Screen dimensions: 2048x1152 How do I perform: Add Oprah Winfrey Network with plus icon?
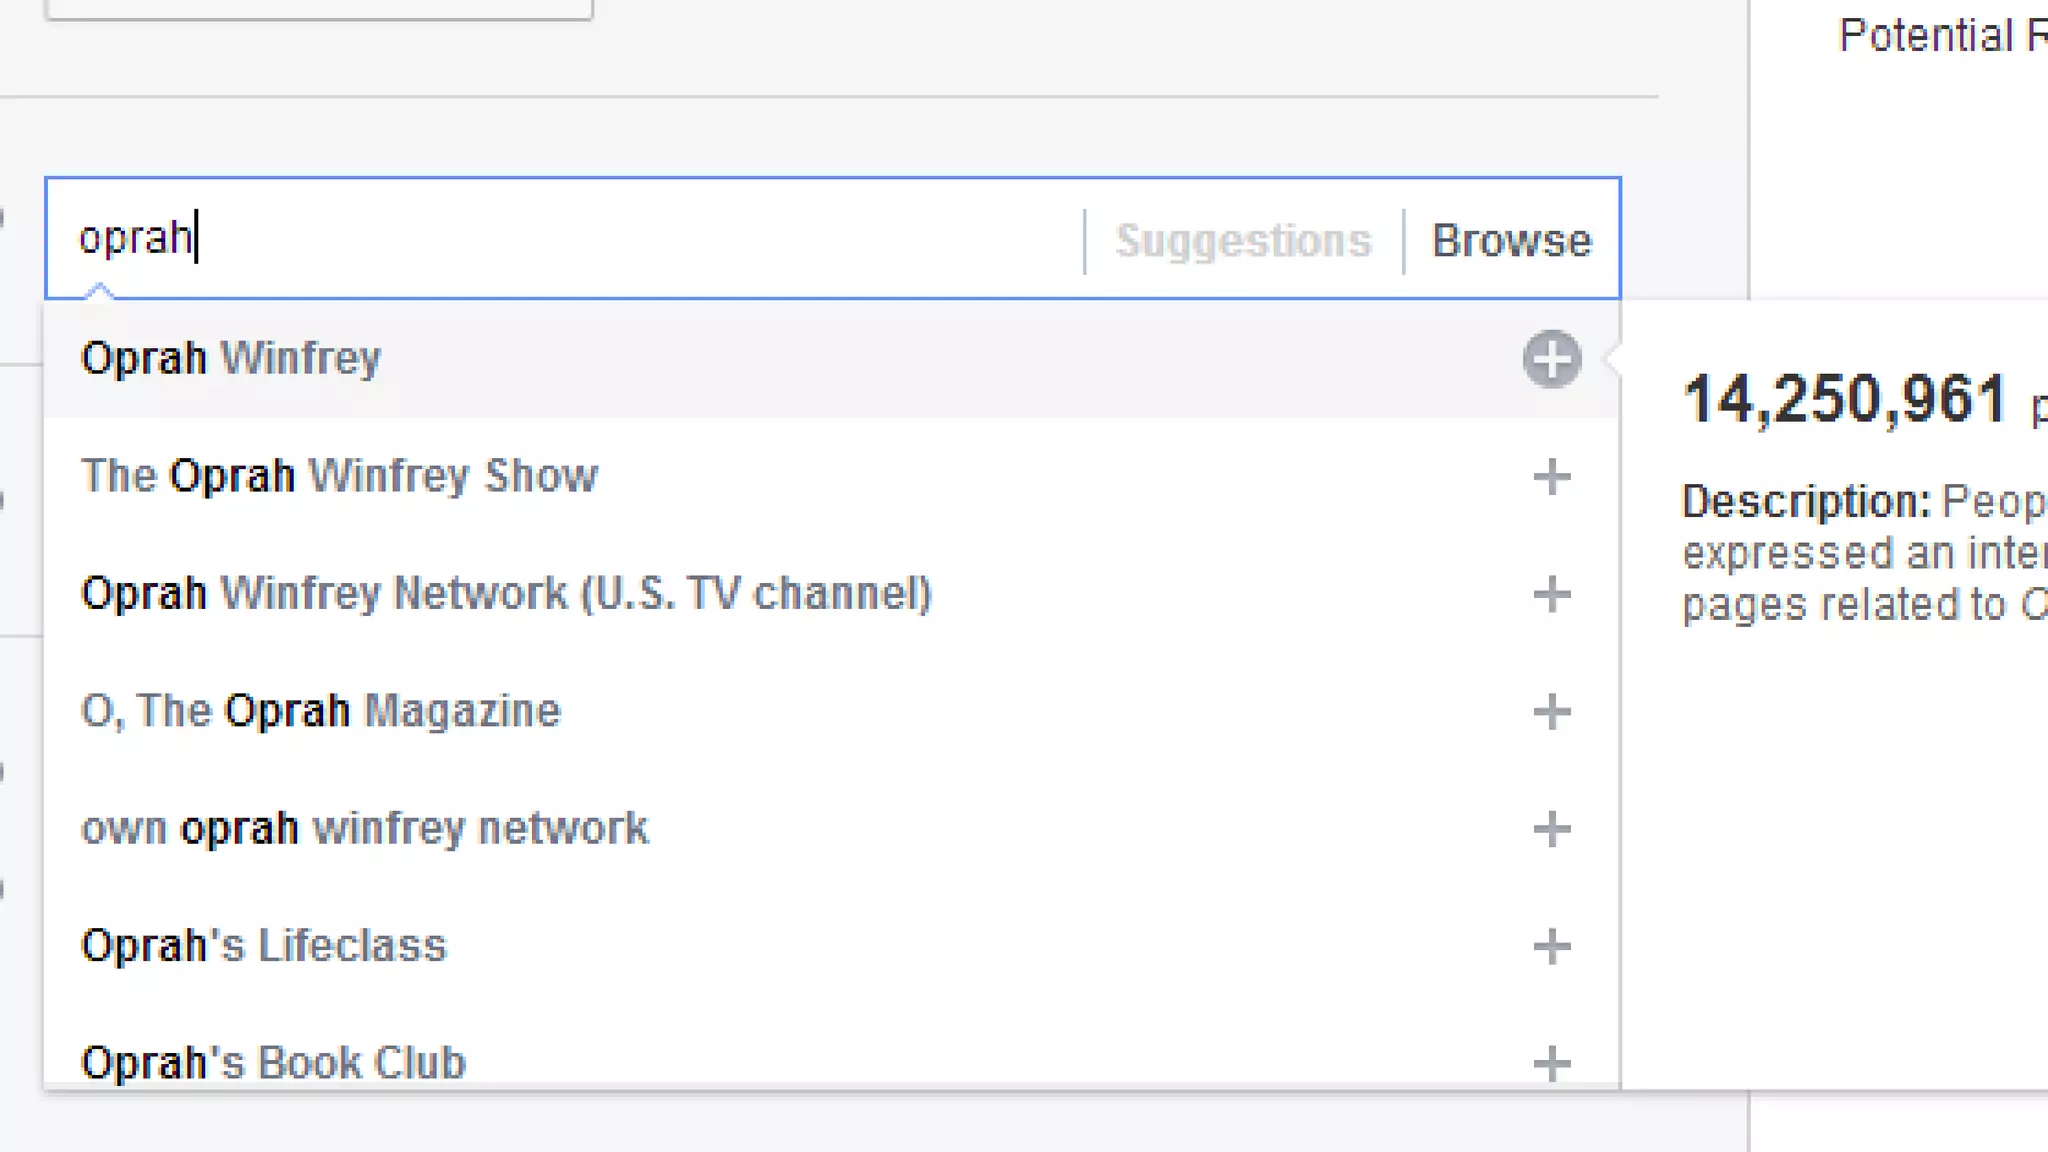pos(1551,594)
